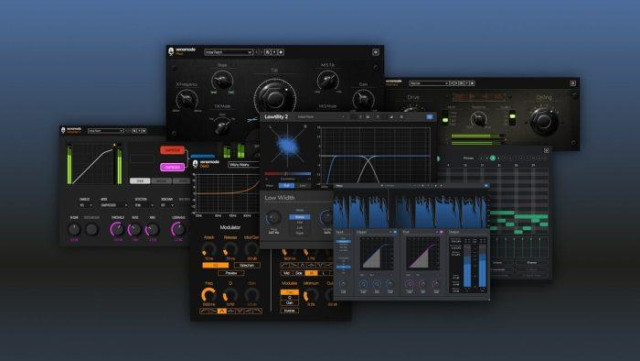Screen dimensions: 640x361
Task: Click the top-right corner icon in Tilt plugin
Action: [x=376, y=52]
